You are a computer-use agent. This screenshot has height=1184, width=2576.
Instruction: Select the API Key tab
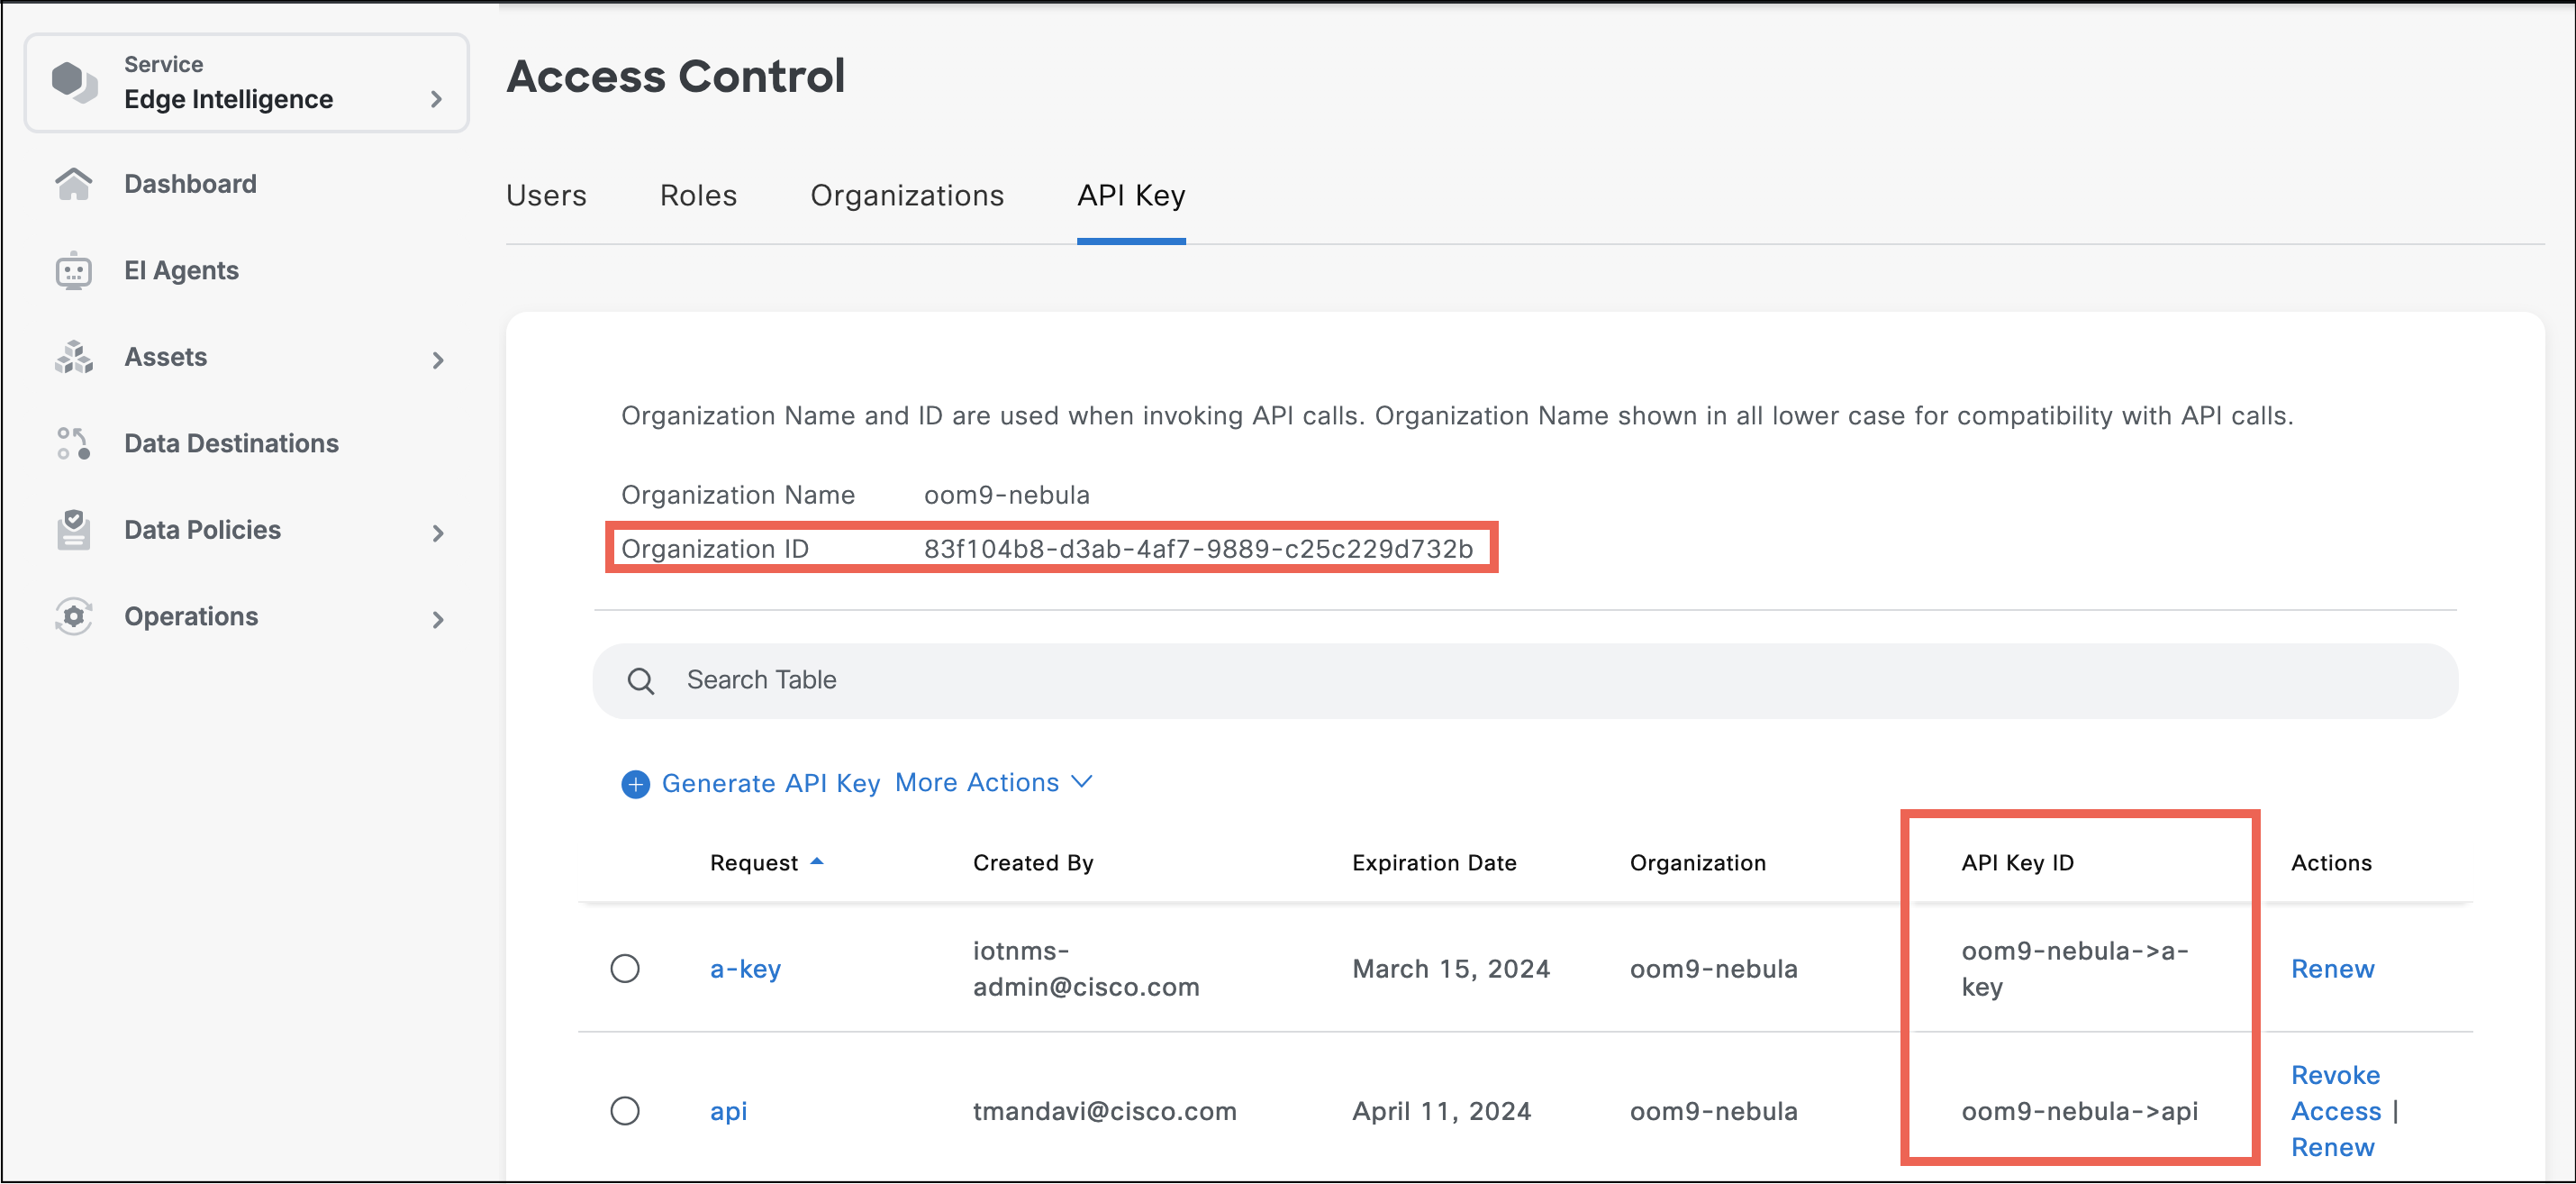click(1131, 195)
